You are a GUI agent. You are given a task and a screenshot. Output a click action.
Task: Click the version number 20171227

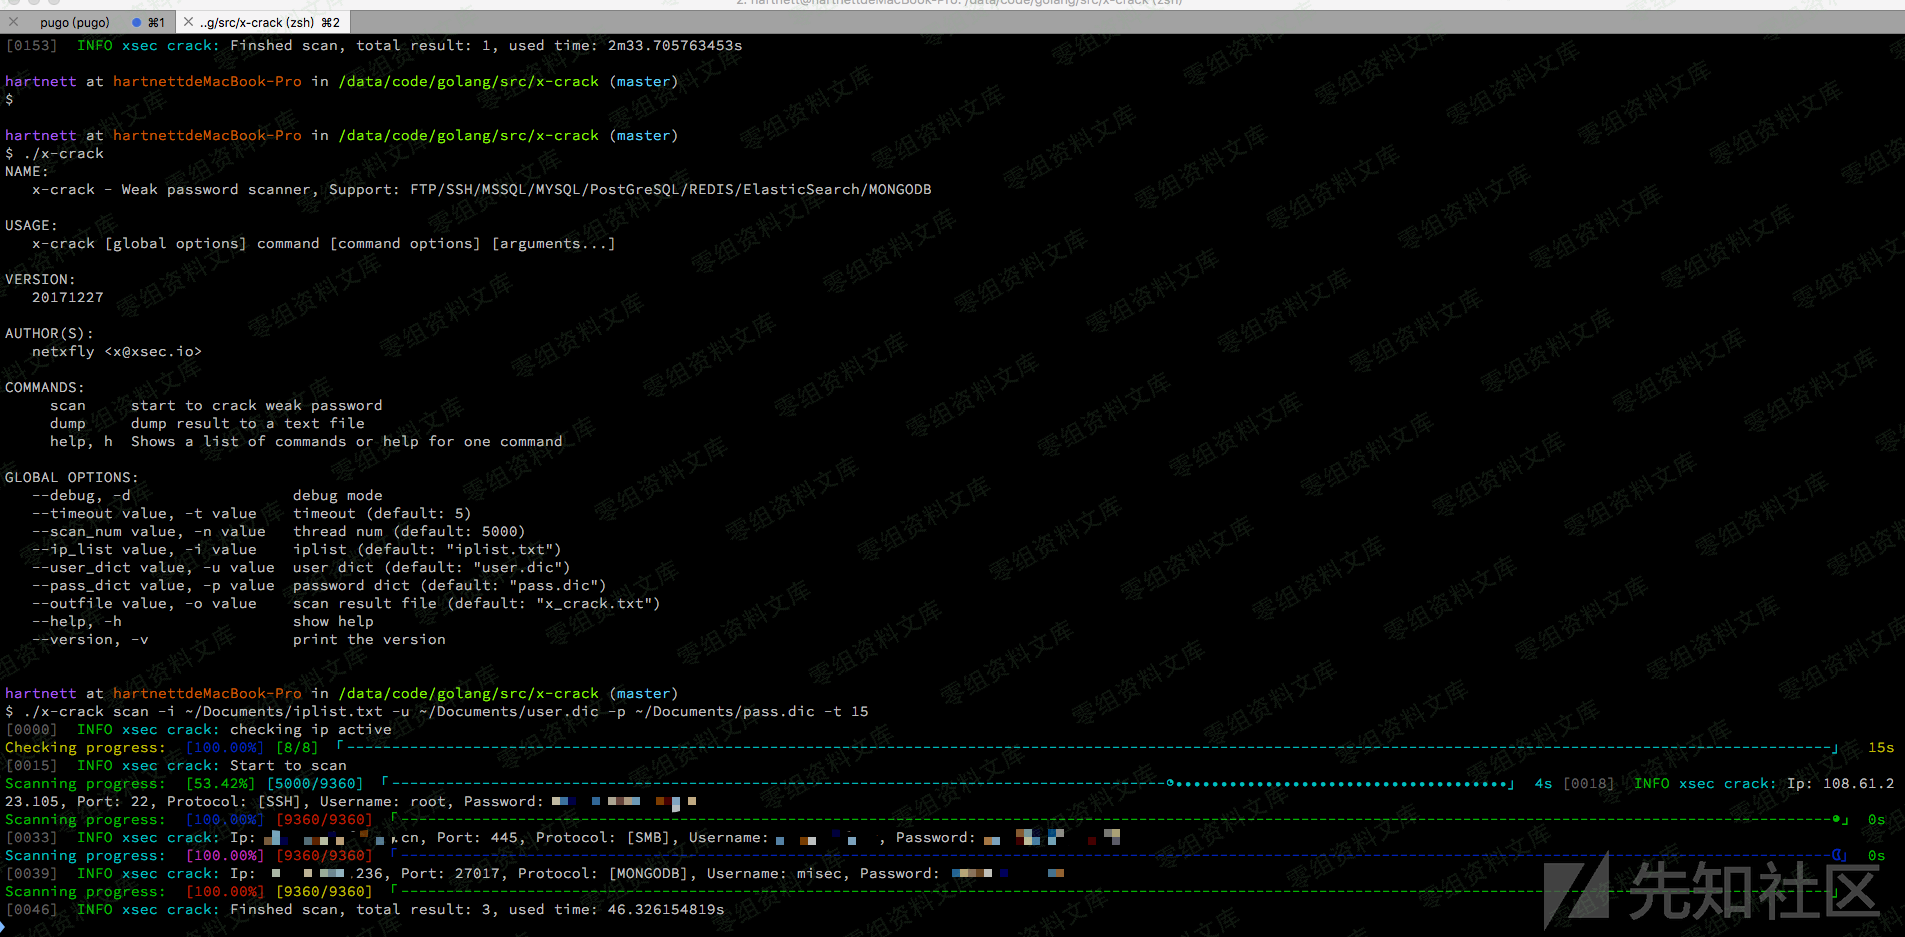[68, 298]
